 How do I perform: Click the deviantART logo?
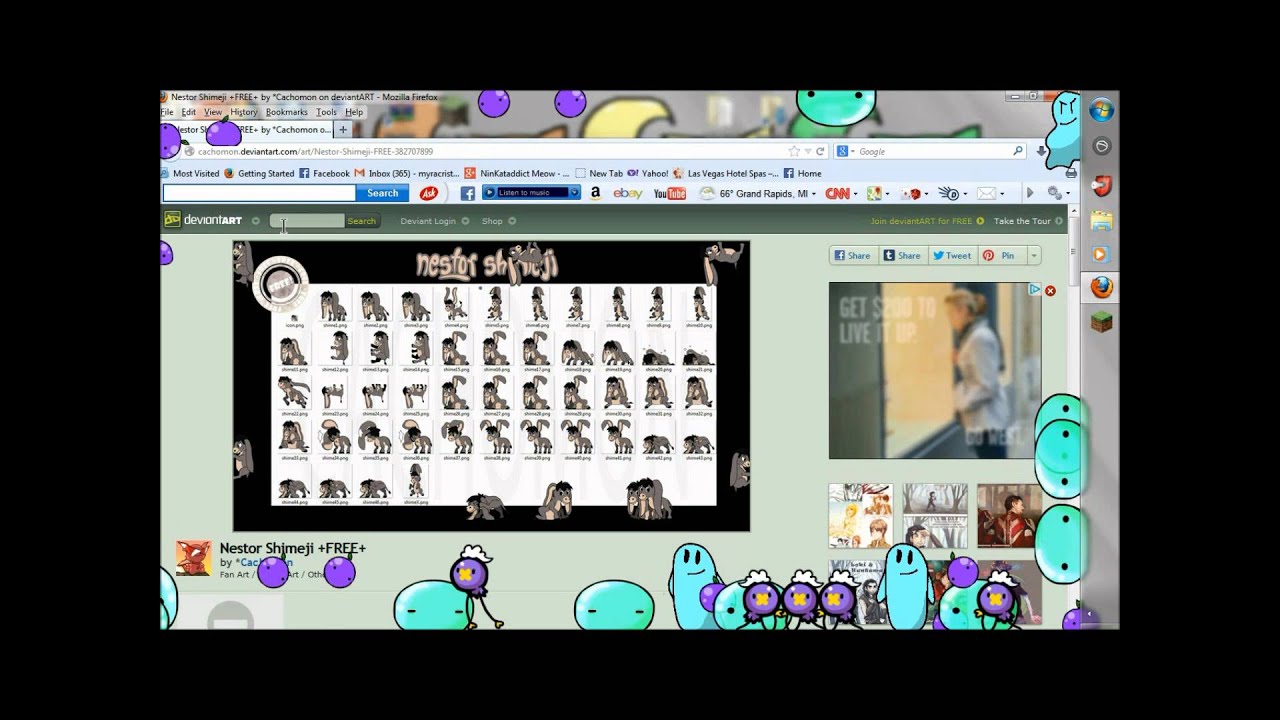(x=203, y=220)
